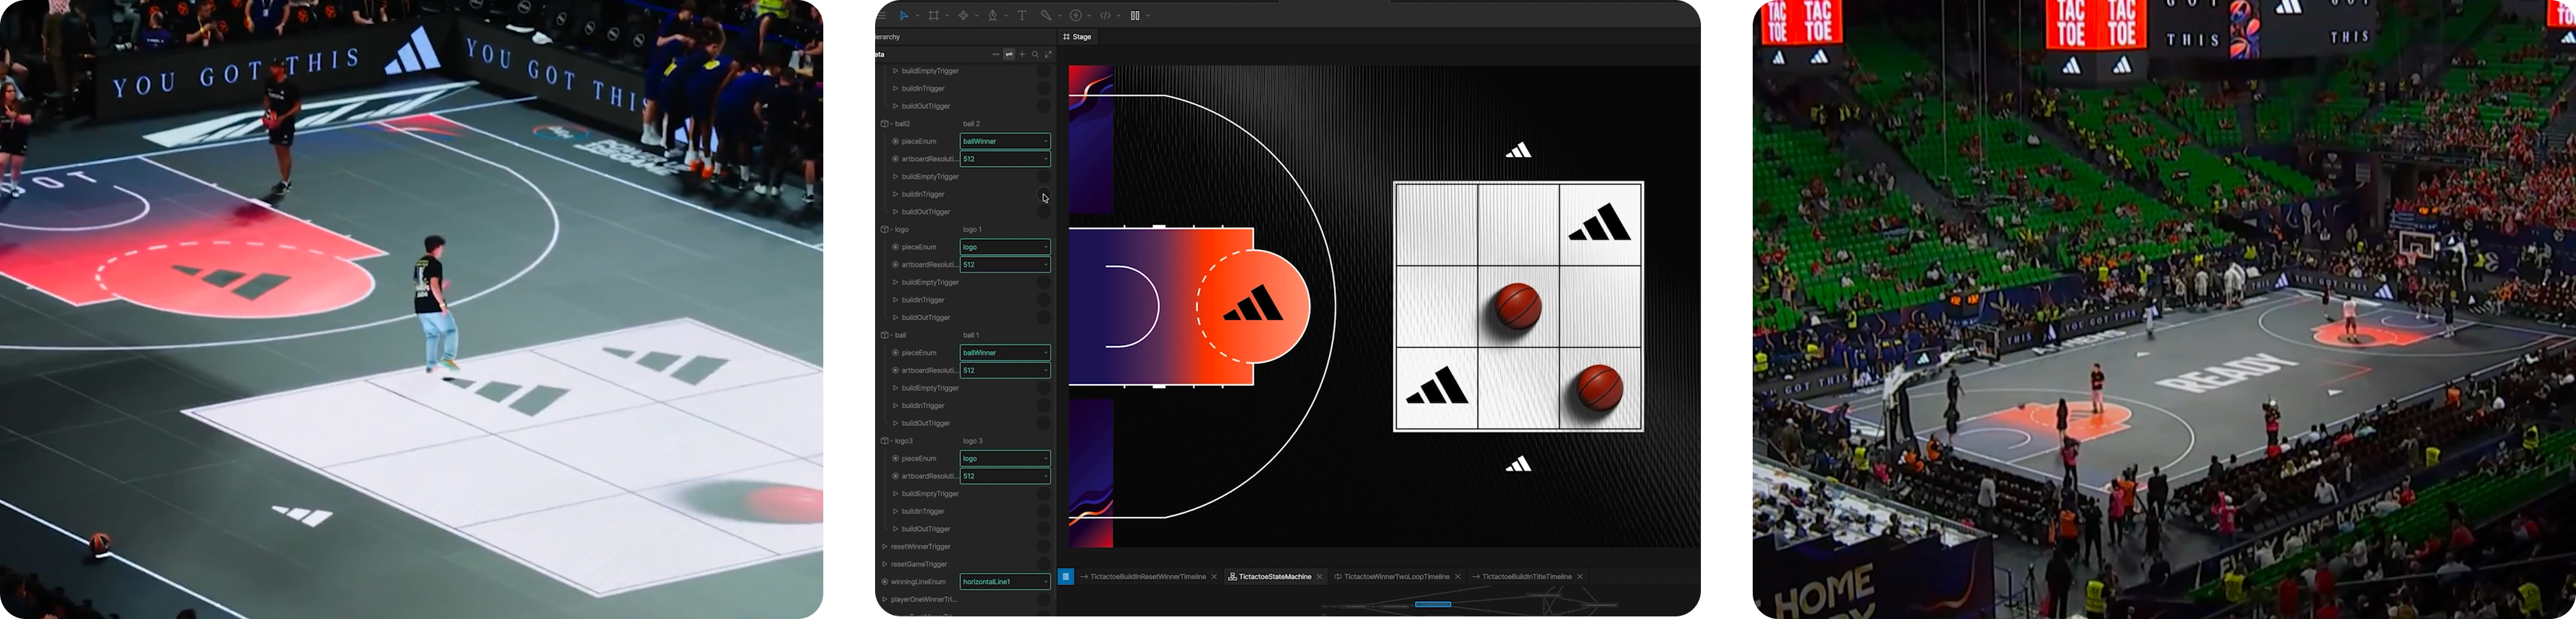The image size is (2576, 619).
Task: Open the pieceEnum dropdown under logo3
Action: [1005, 458]
